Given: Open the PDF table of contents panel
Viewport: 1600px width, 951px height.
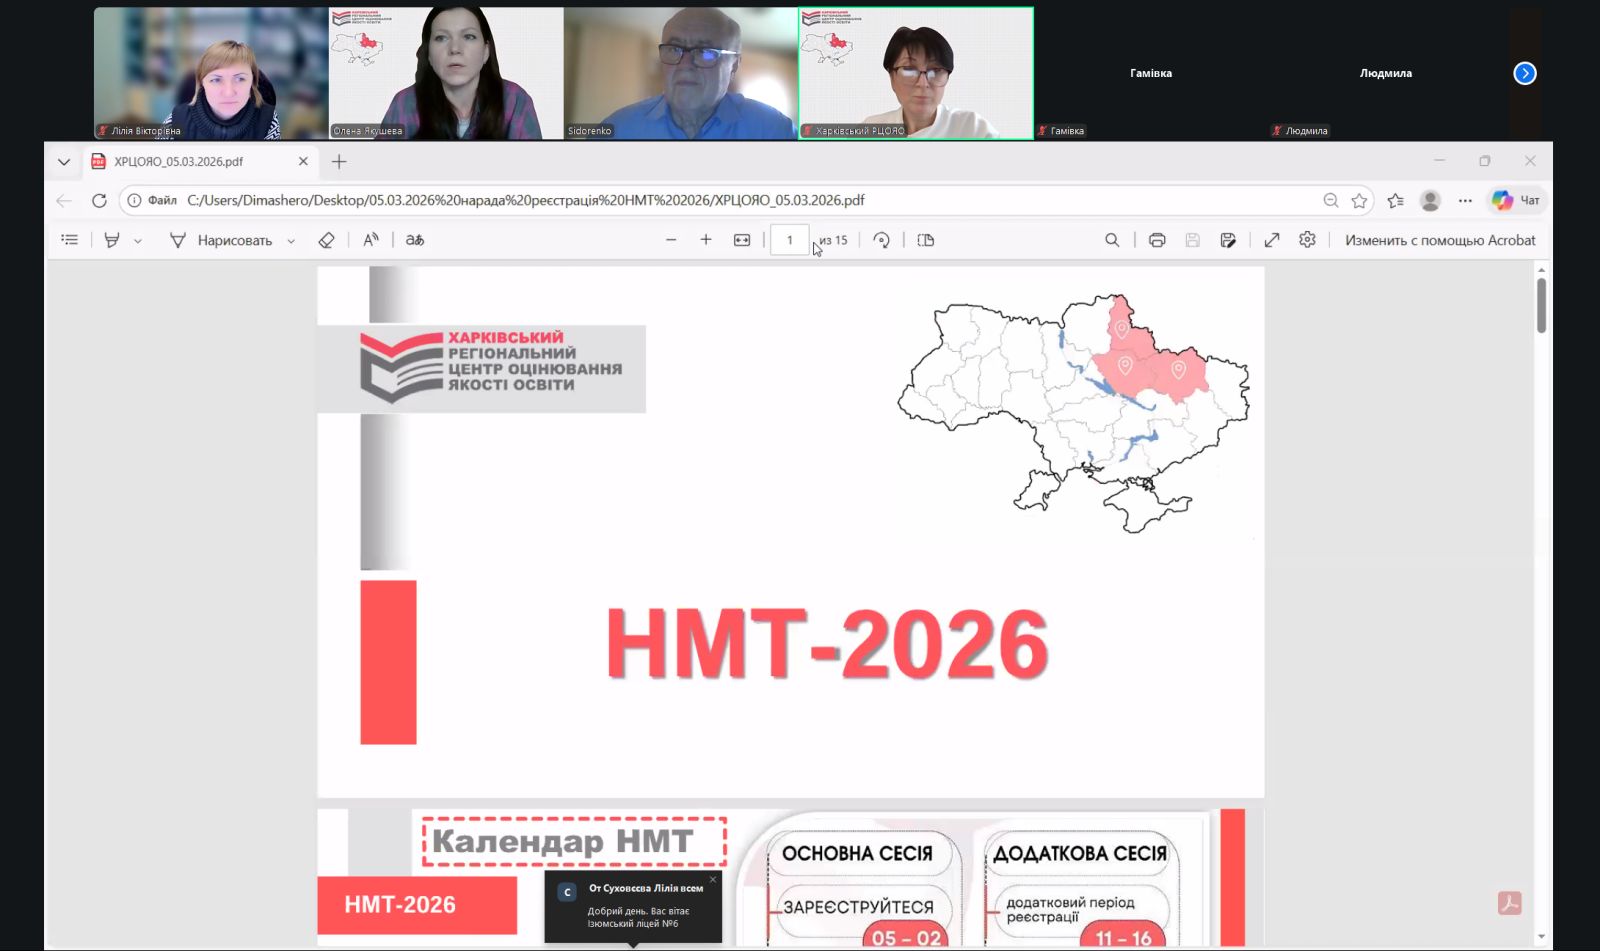Looking at the screenshot, I should [x=69, y=240].
